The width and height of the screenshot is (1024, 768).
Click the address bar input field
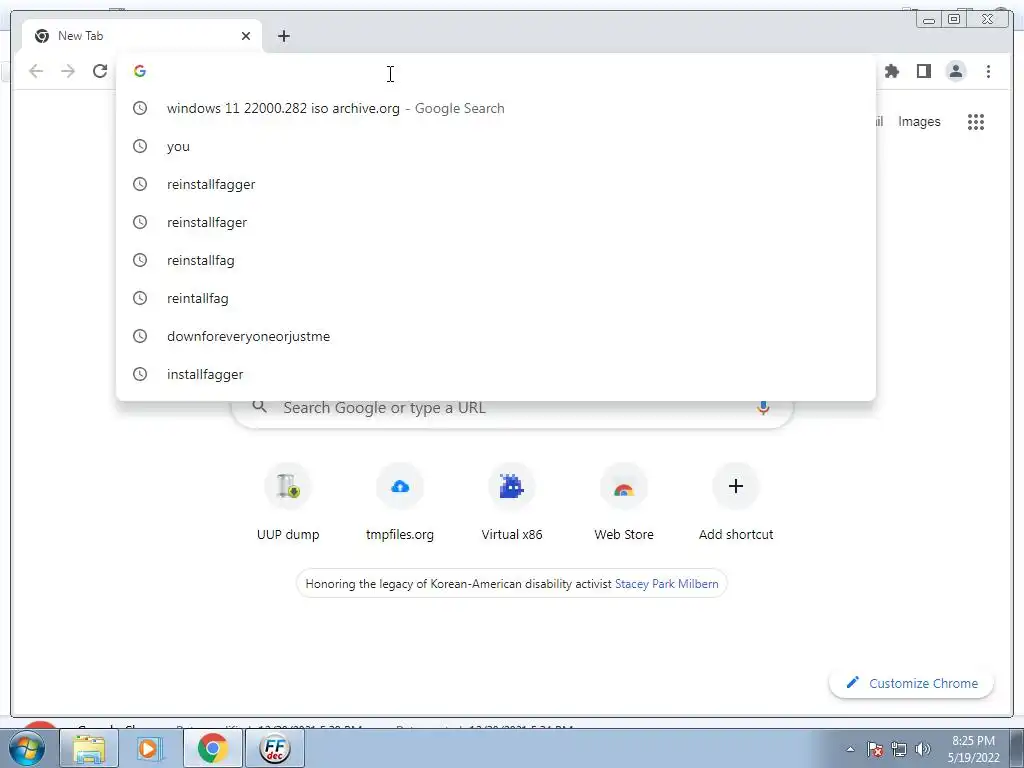click(496, 71)
